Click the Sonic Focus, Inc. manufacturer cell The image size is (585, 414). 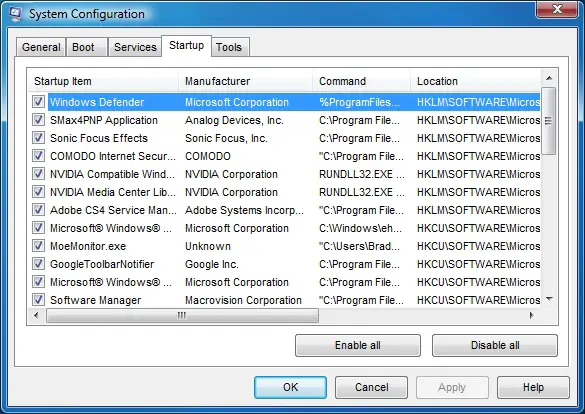point(226,138)
